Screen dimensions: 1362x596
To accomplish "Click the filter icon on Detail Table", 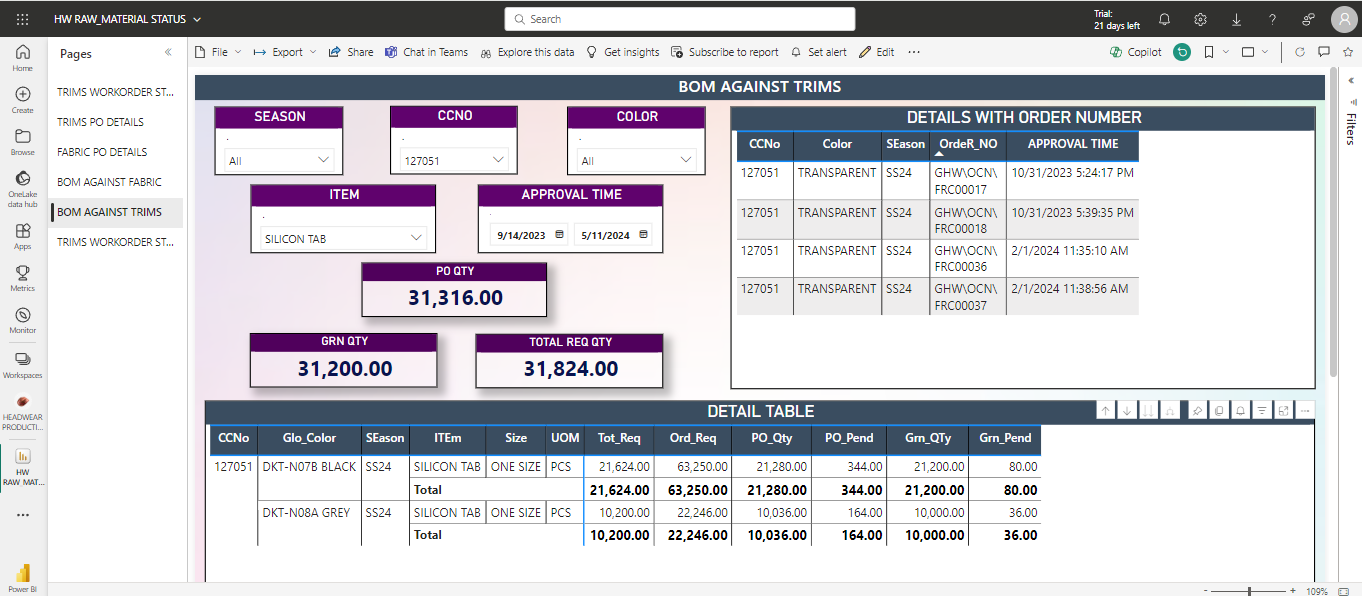I will tap(1262, 410).
